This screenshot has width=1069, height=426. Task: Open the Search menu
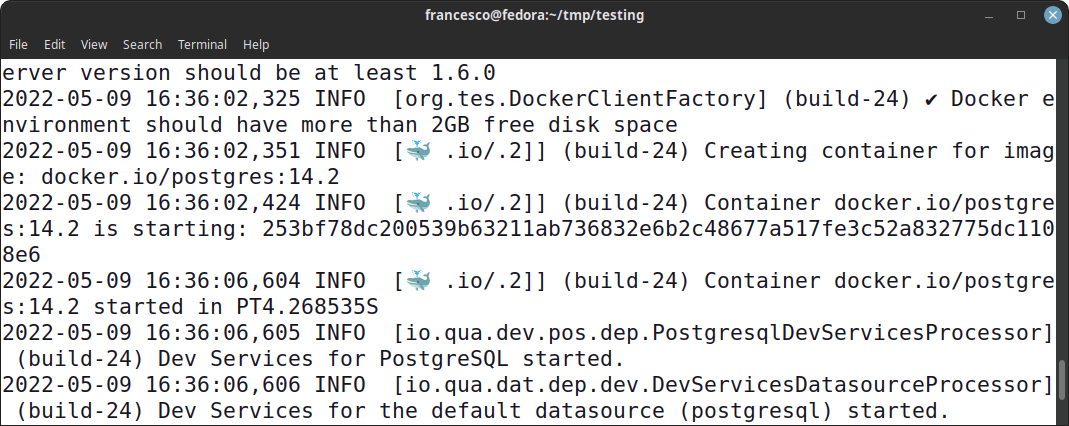click(x=142, y=44)
